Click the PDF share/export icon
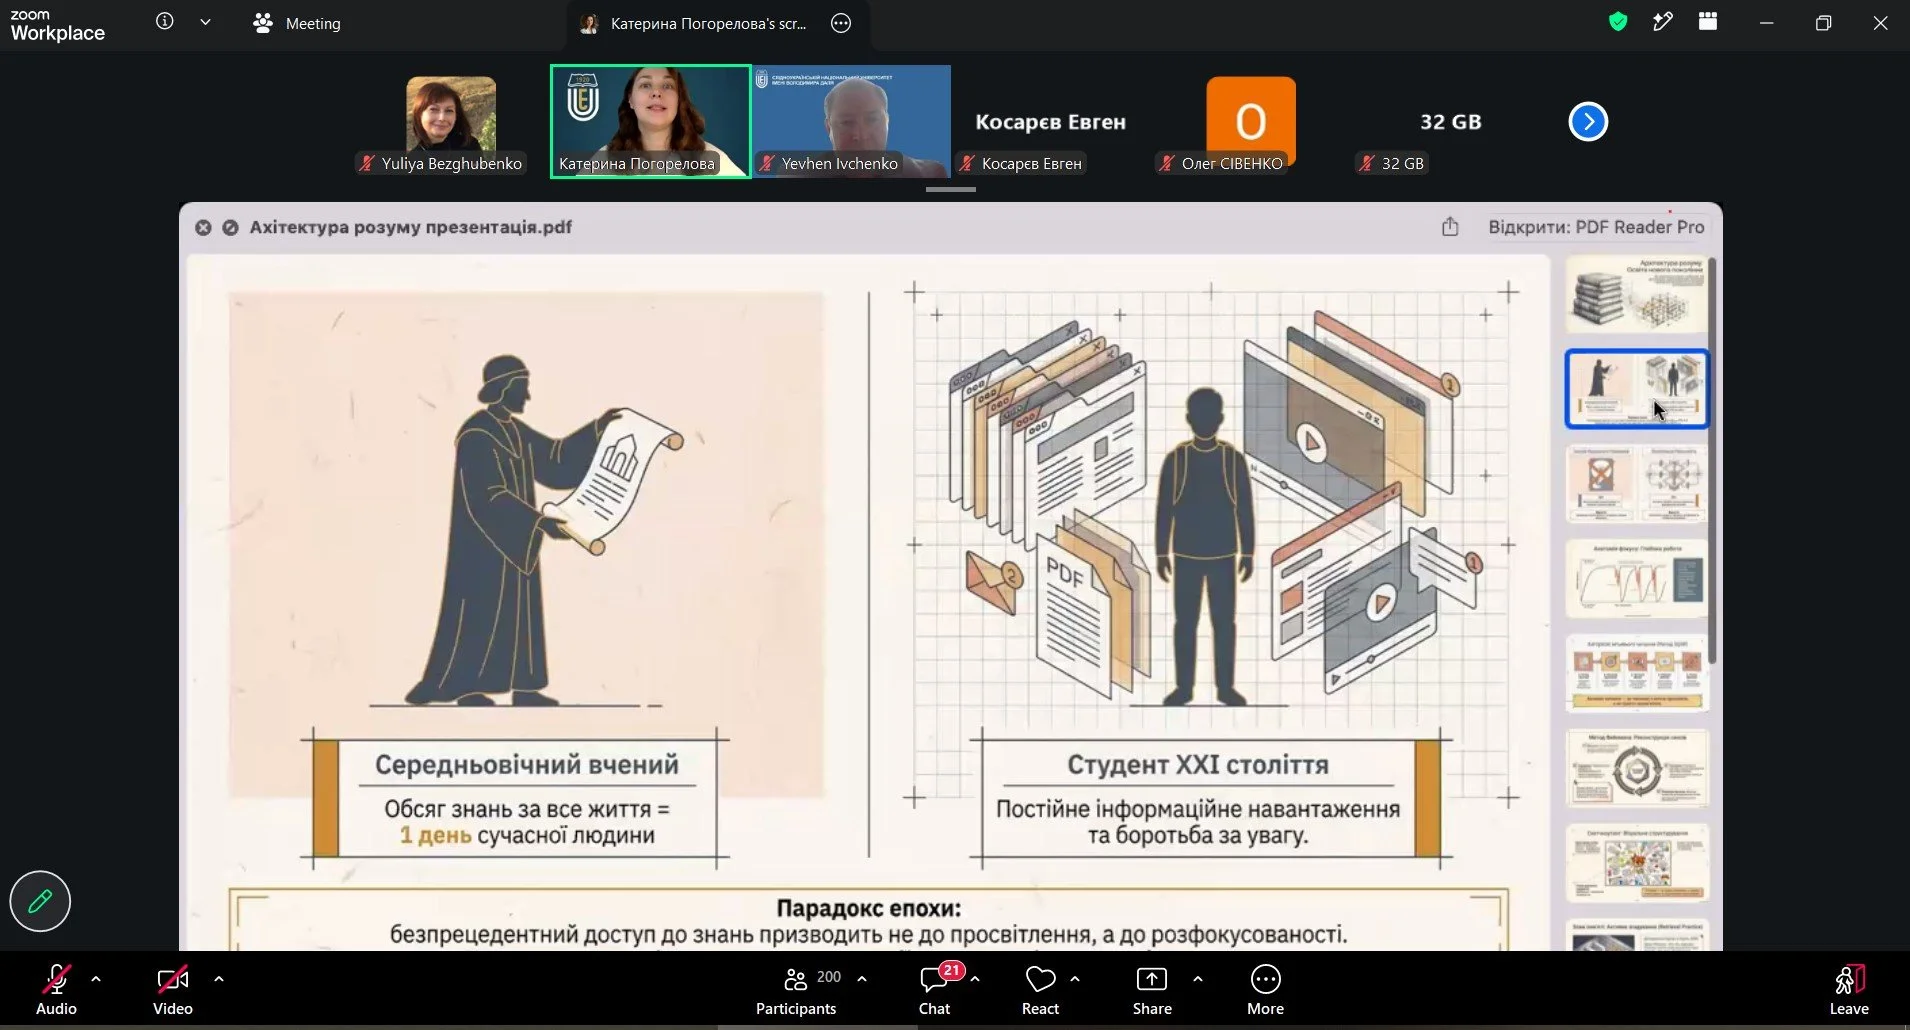Image resolution: width=1910 pixels, height=1030 pixels. pyautogui.click(x=1450, y=227)
